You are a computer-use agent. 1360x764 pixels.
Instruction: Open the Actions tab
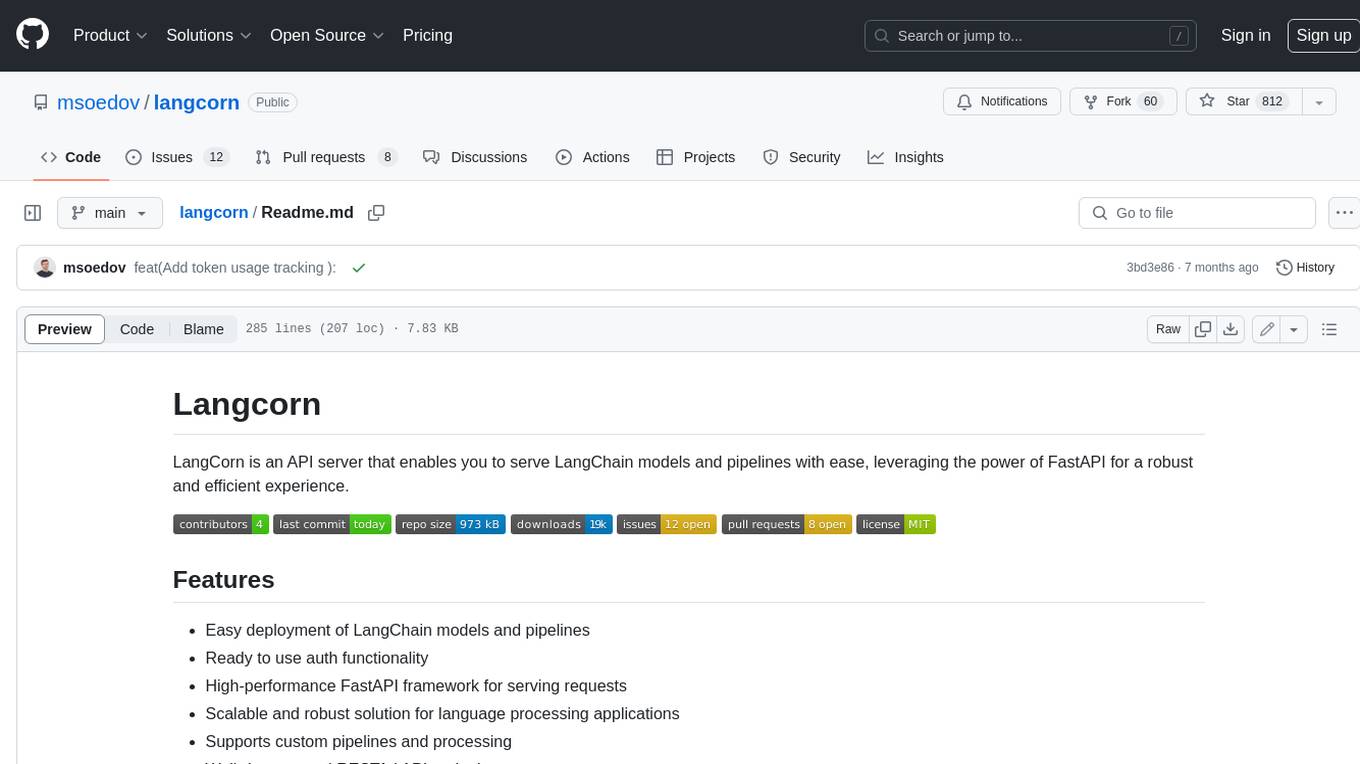592,157
